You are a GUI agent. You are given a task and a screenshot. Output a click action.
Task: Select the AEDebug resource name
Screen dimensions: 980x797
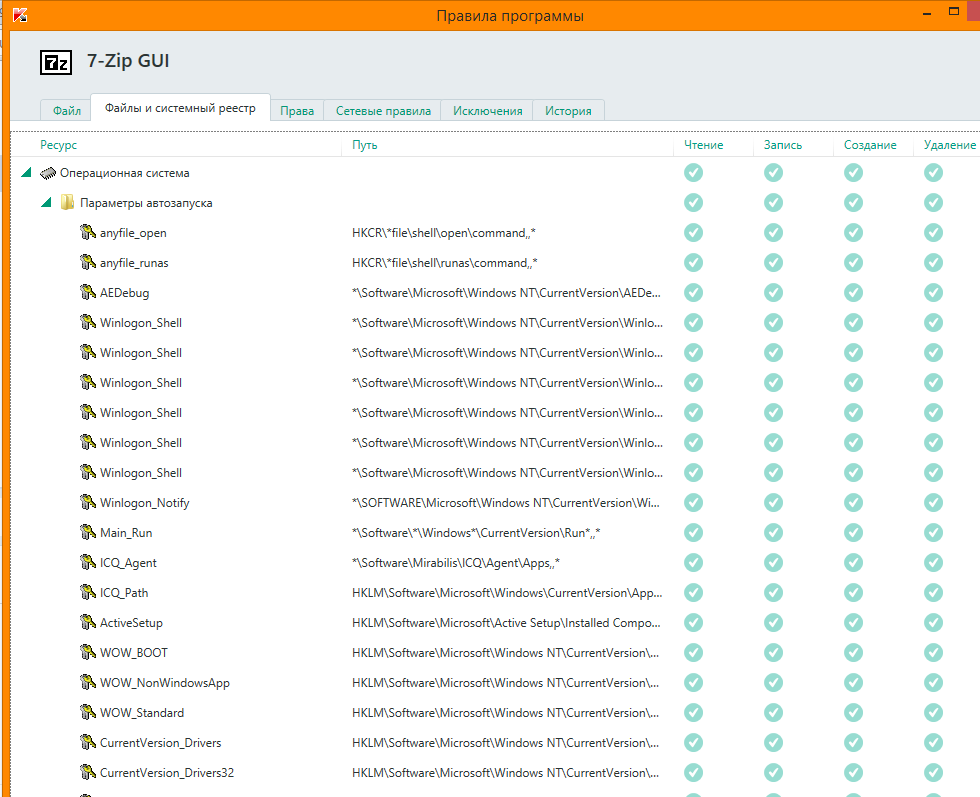click(124, 293)
